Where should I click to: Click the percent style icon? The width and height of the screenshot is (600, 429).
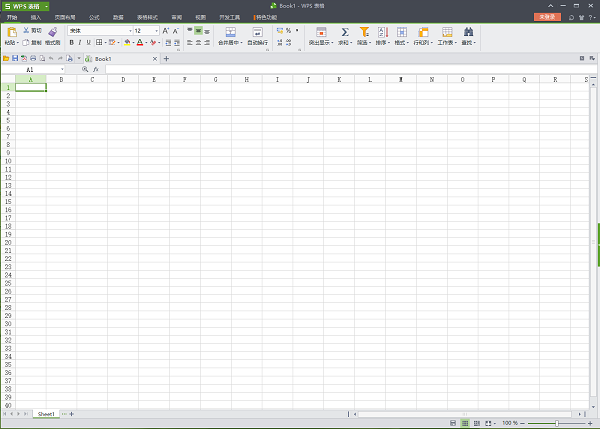(289, 30)
